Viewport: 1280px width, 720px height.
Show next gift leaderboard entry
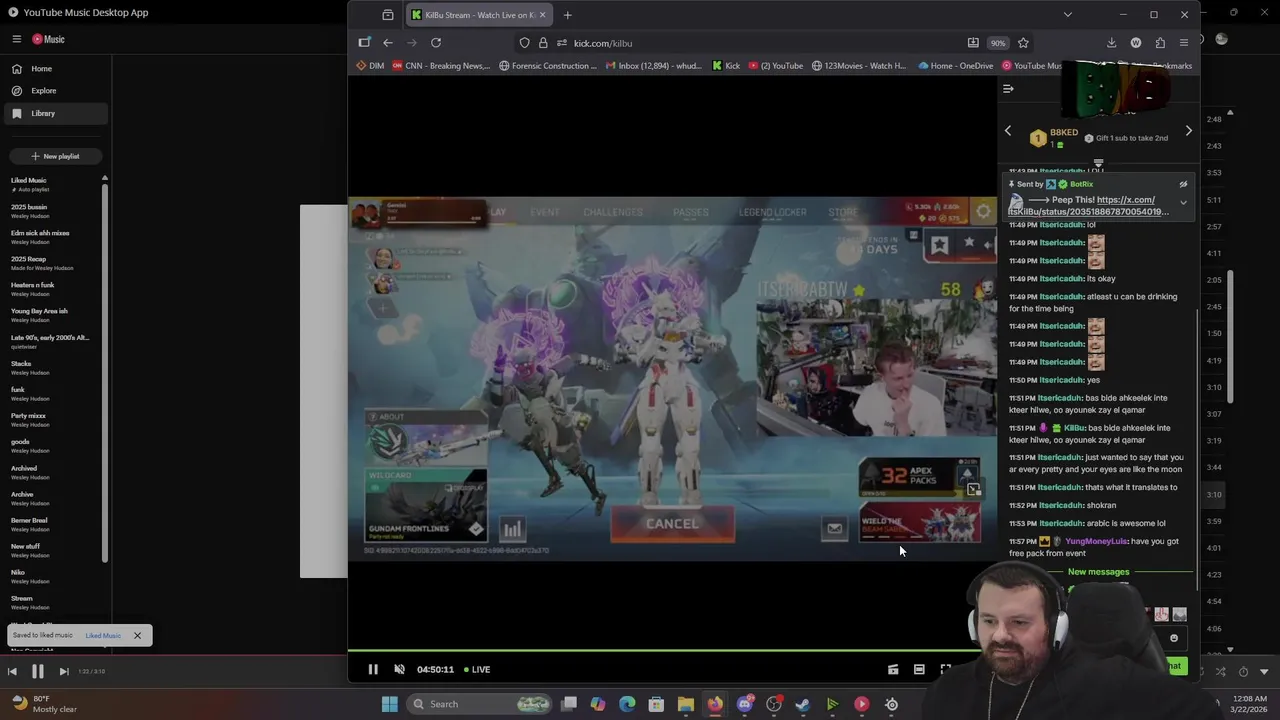tap(1188, 131)
